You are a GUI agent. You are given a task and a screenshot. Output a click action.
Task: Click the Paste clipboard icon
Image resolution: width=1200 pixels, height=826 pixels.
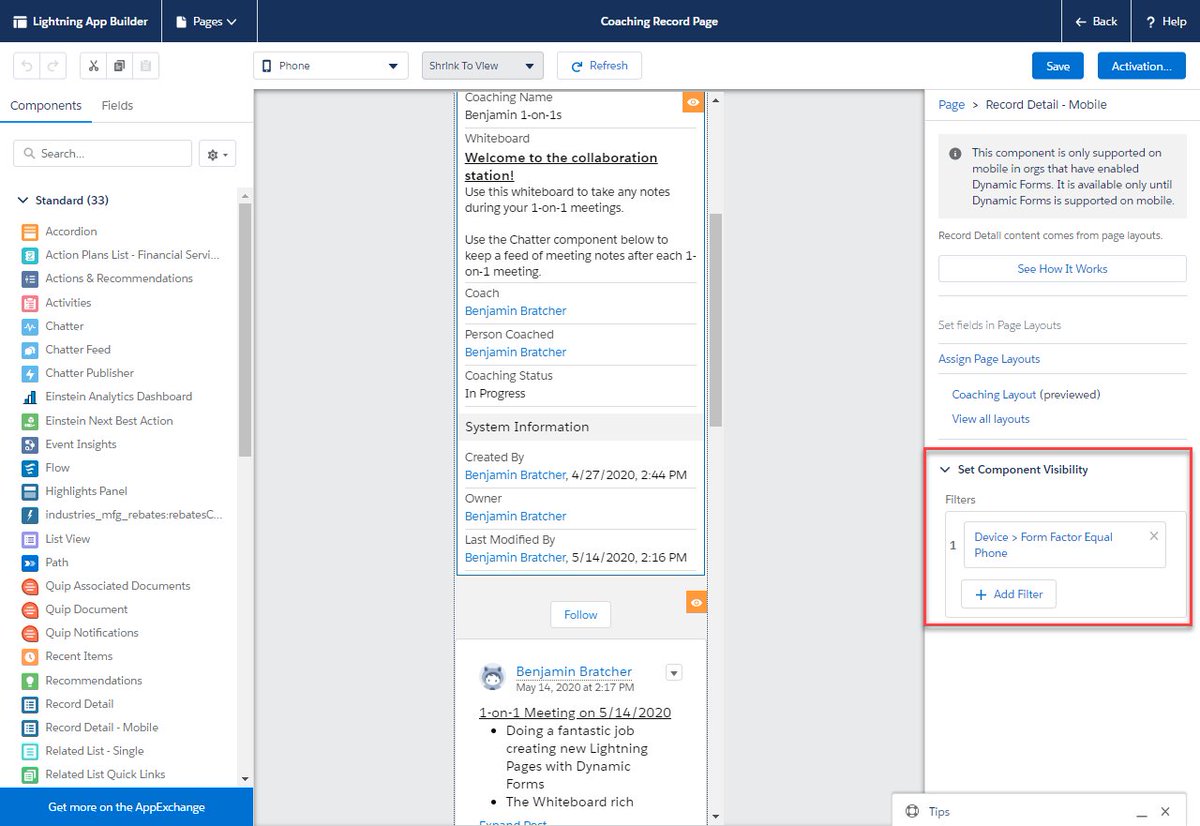pos(145,66)
